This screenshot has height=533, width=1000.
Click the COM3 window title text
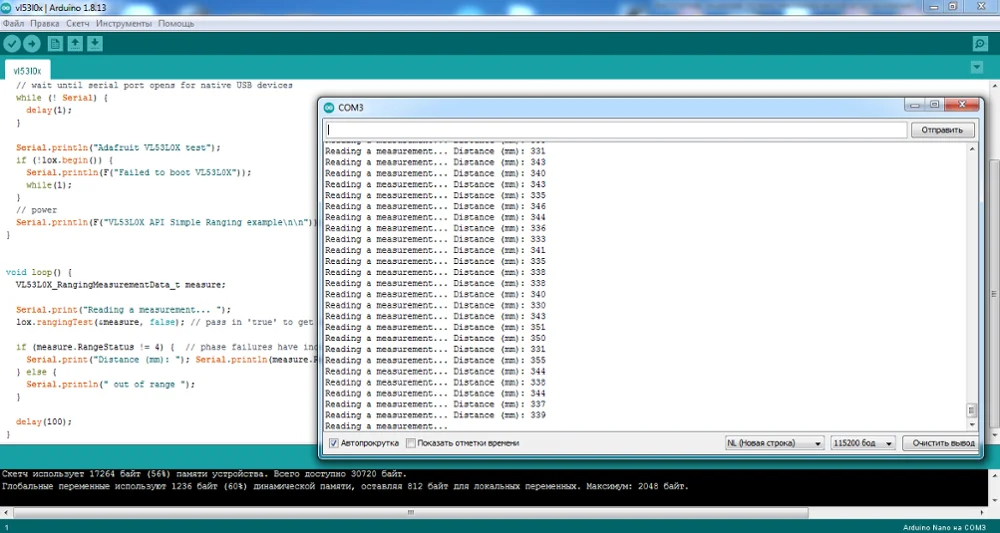[x=351, y=108]
